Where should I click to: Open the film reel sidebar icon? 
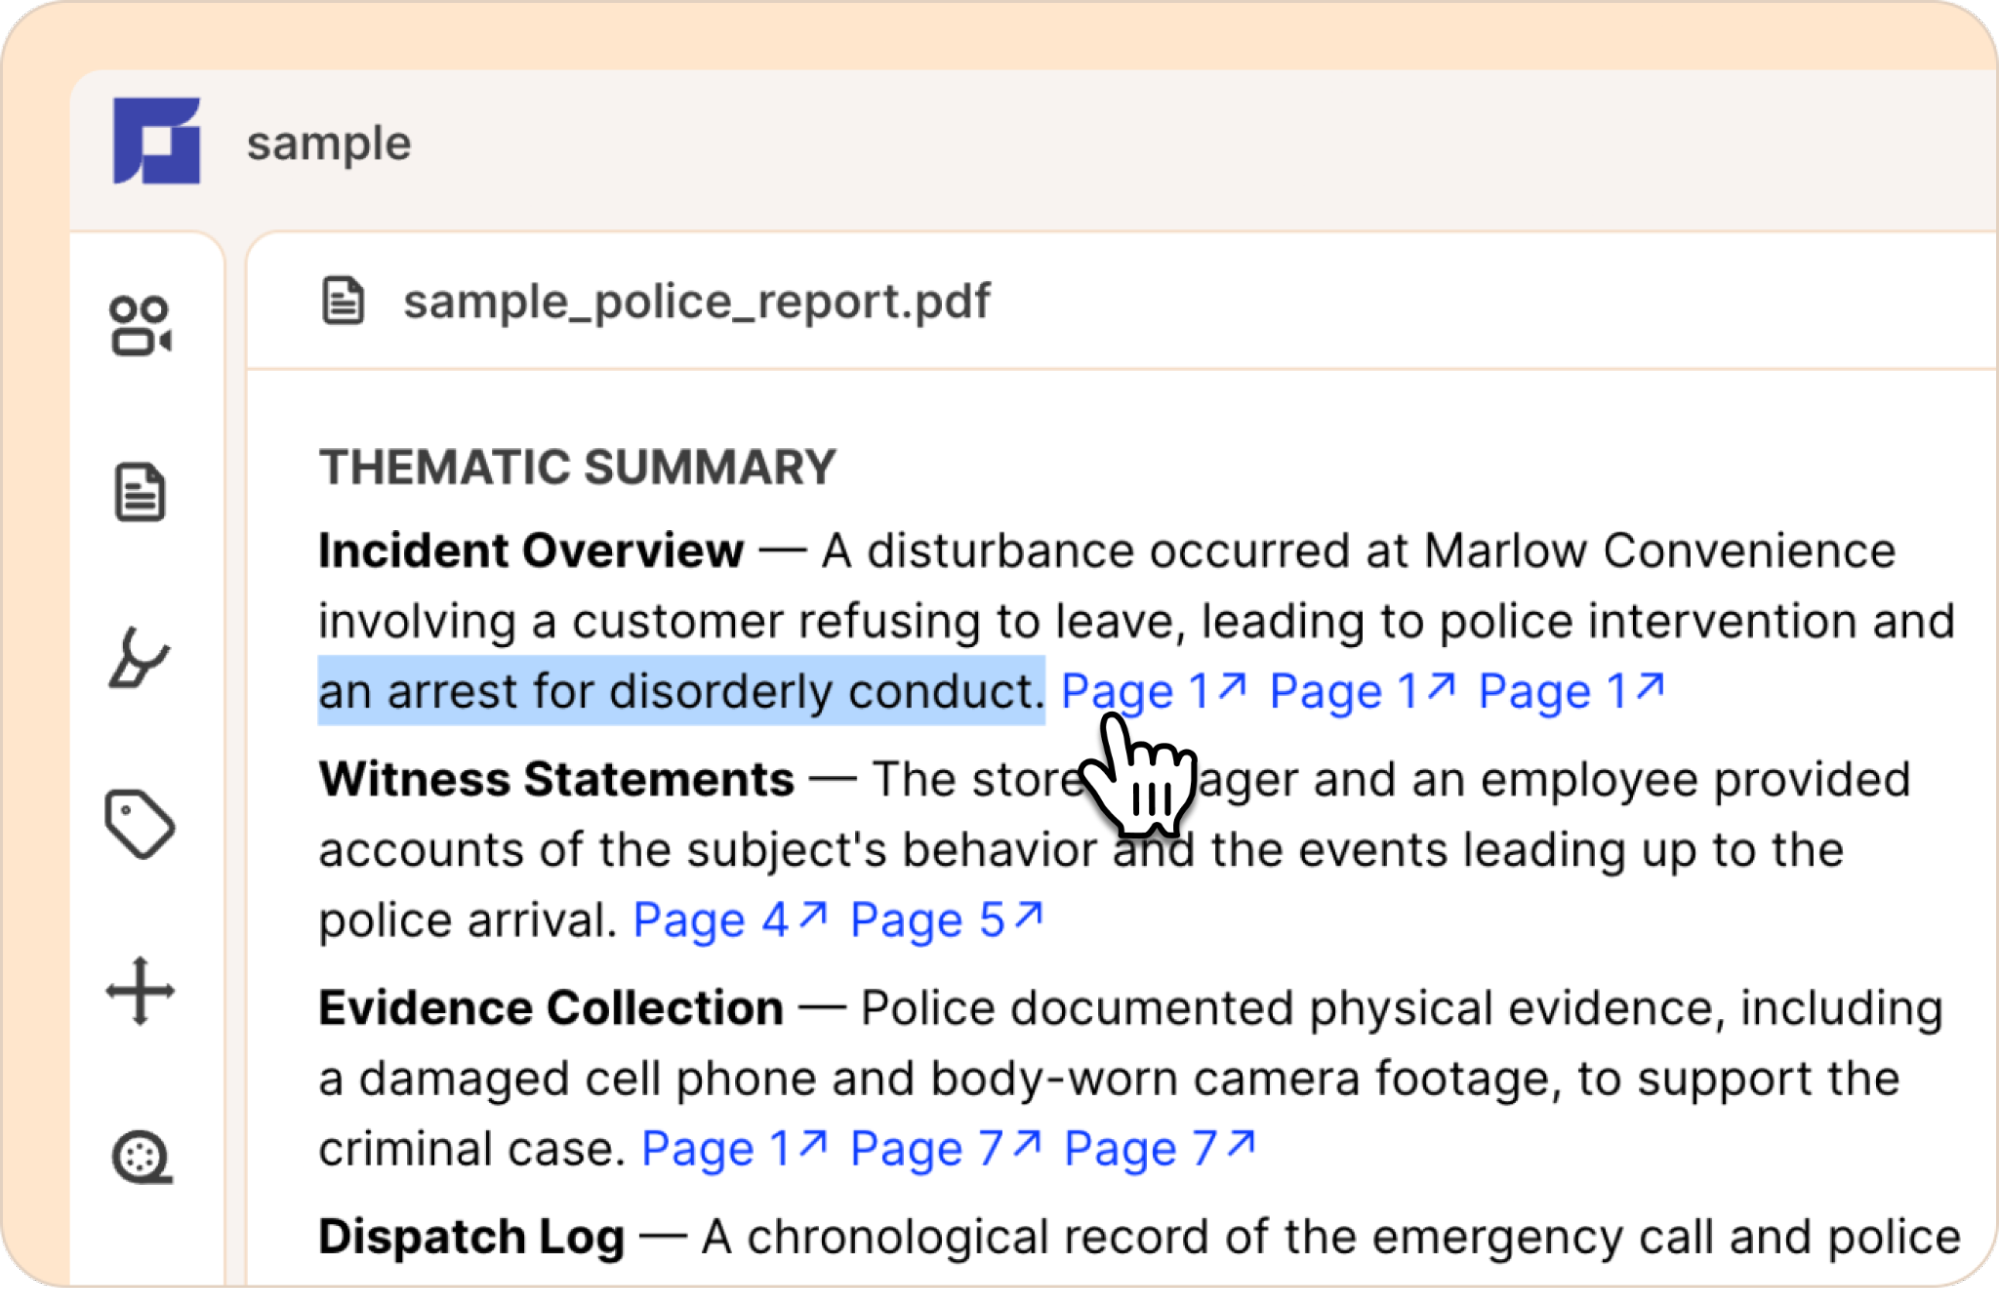pyautogui.click(x=141, y=1157)
